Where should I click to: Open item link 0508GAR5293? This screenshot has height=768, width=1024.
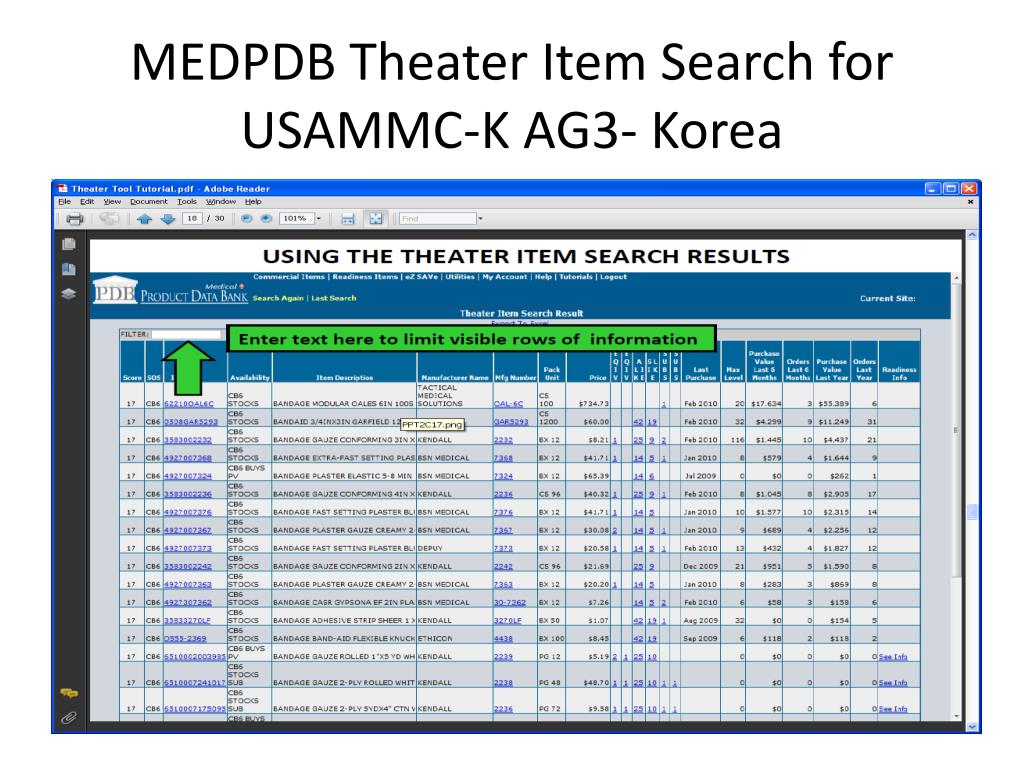pyautogui.click(x=191, y=422)
